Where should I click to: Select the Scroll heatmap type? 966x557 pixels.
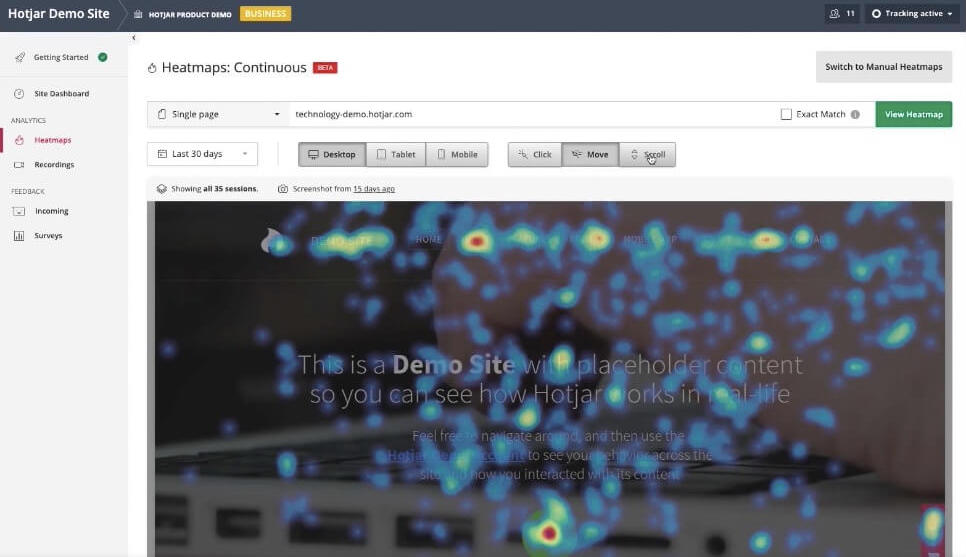pyautogui.click(x=647, y=155)
